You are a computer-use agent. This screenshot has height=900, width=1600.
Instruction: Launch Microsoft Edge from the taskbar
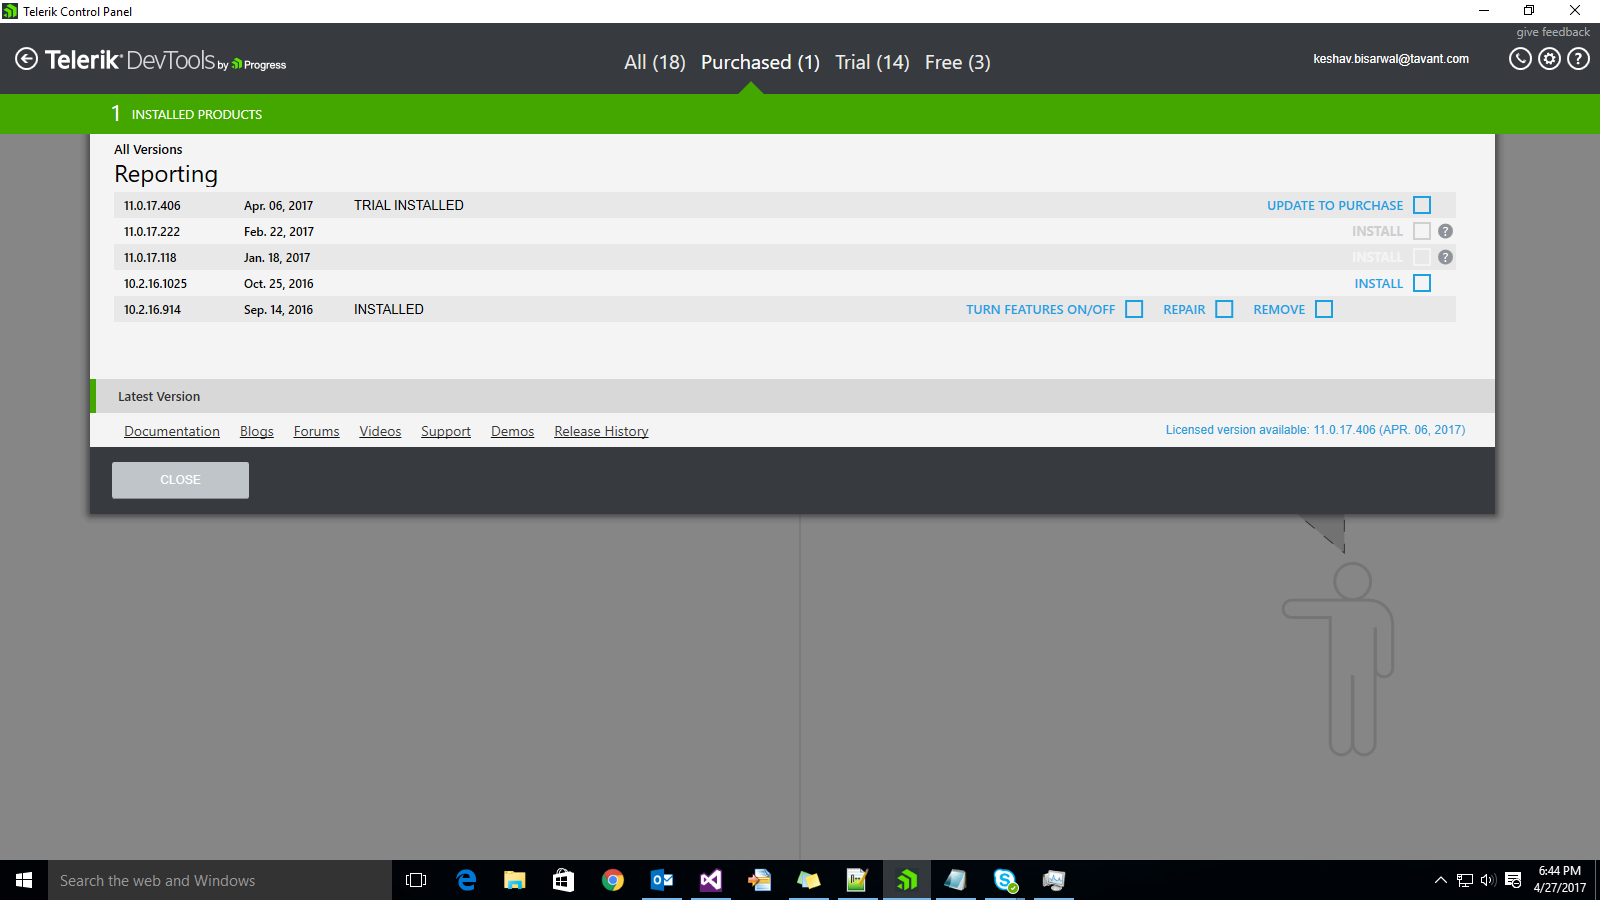point(466,880)
